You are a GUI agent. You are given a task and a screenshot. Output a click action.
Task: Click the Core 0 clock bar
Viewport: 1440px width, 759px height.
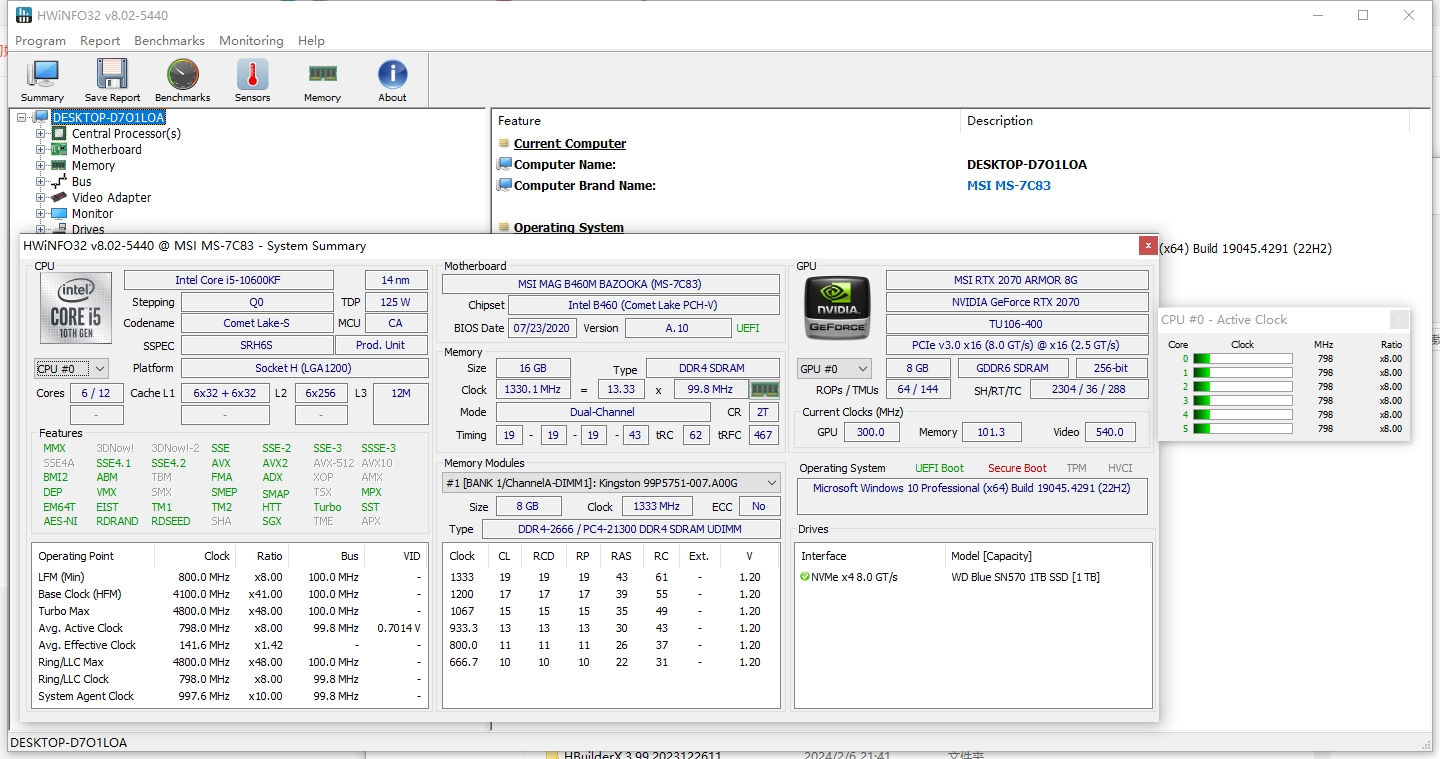coord(1242,359)
